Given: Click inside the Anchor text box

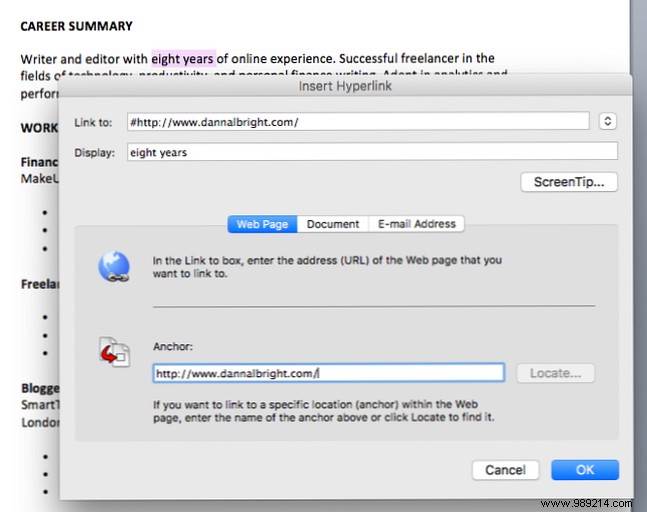Looking at the screenshot, I should (328, 373).
